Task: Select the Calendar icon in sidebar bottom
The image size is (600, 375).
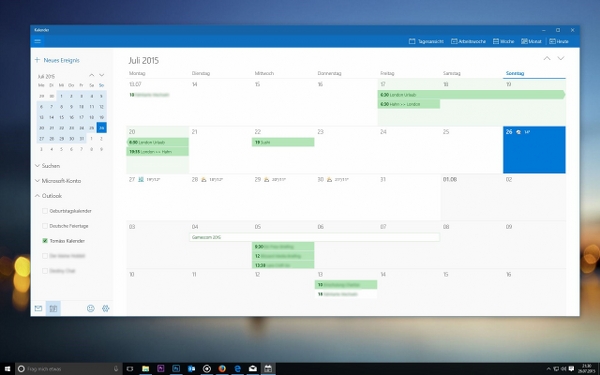Action: (53, 308)
